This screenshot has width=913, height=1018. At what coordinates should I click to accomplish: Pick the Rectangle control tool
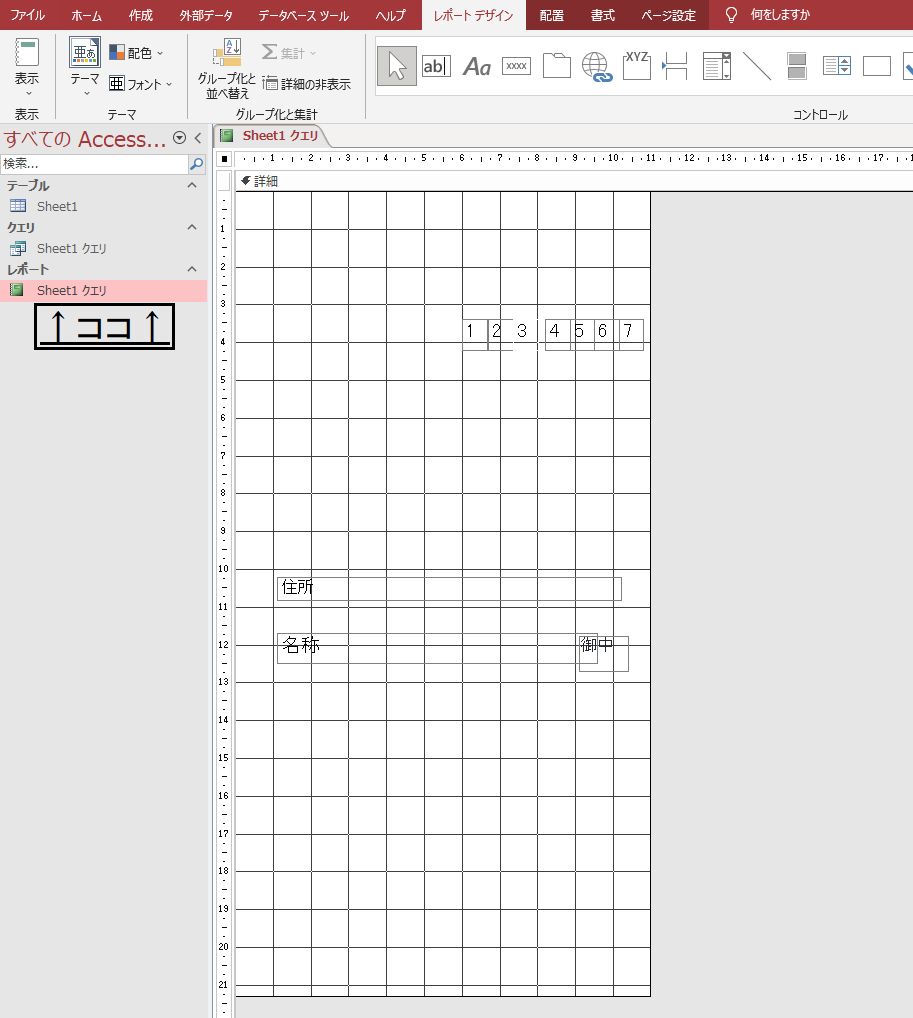coord(877,66)
